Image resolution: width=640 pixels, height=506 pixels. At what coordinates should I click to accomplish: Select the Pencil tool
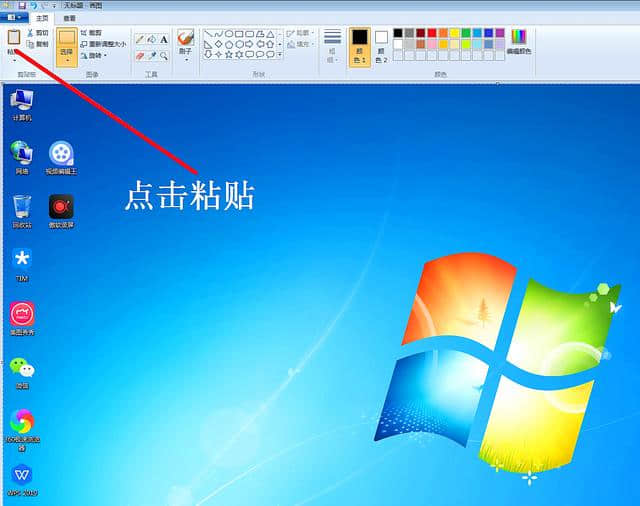click(140, 39)
